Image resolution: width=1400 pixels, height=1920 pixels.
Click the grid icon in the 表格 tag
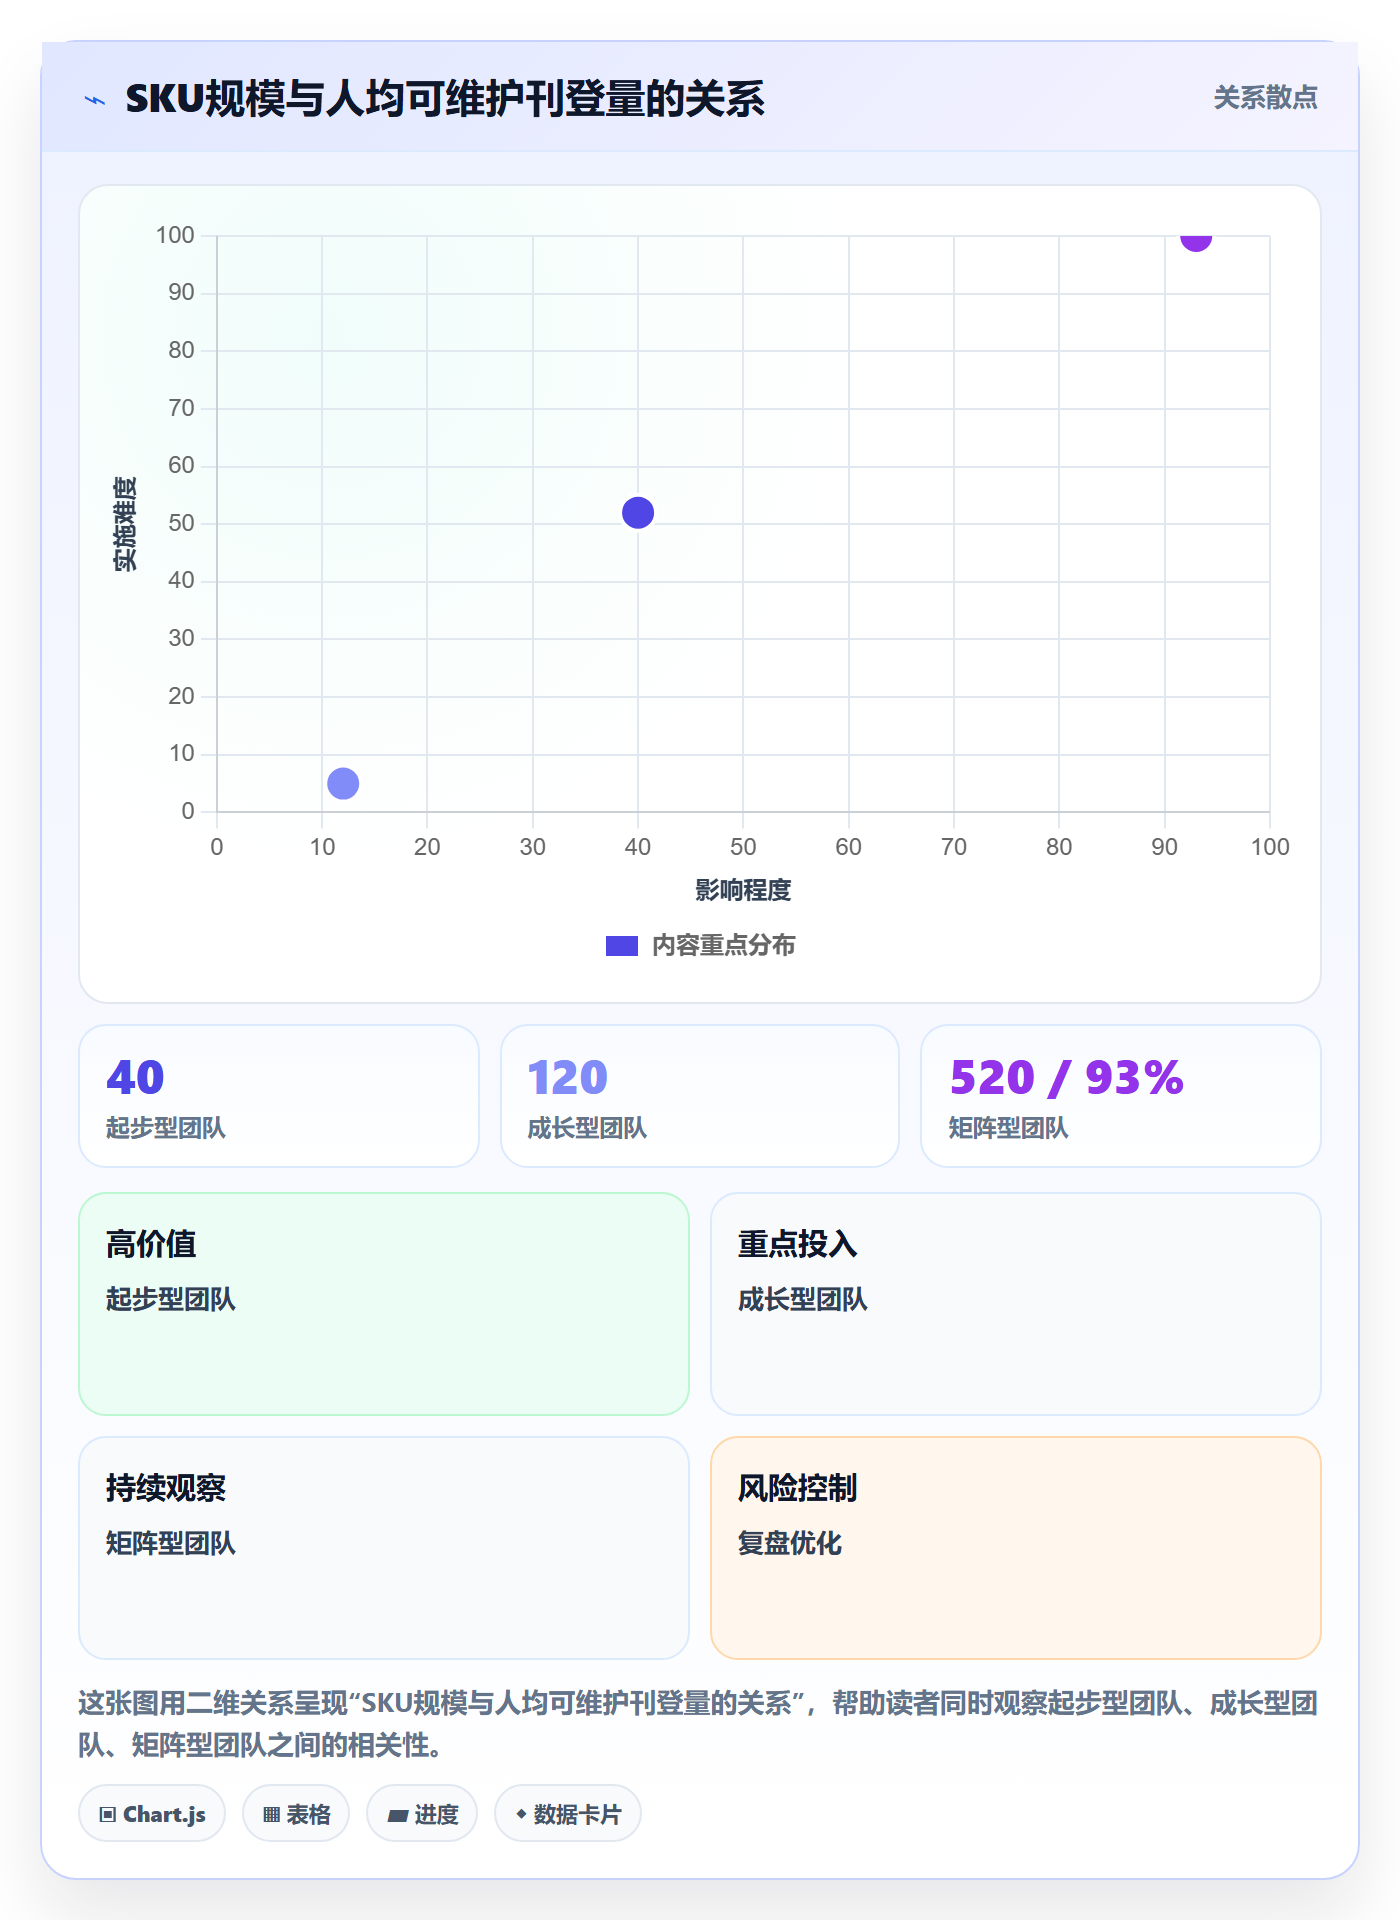click(271, 1815)
